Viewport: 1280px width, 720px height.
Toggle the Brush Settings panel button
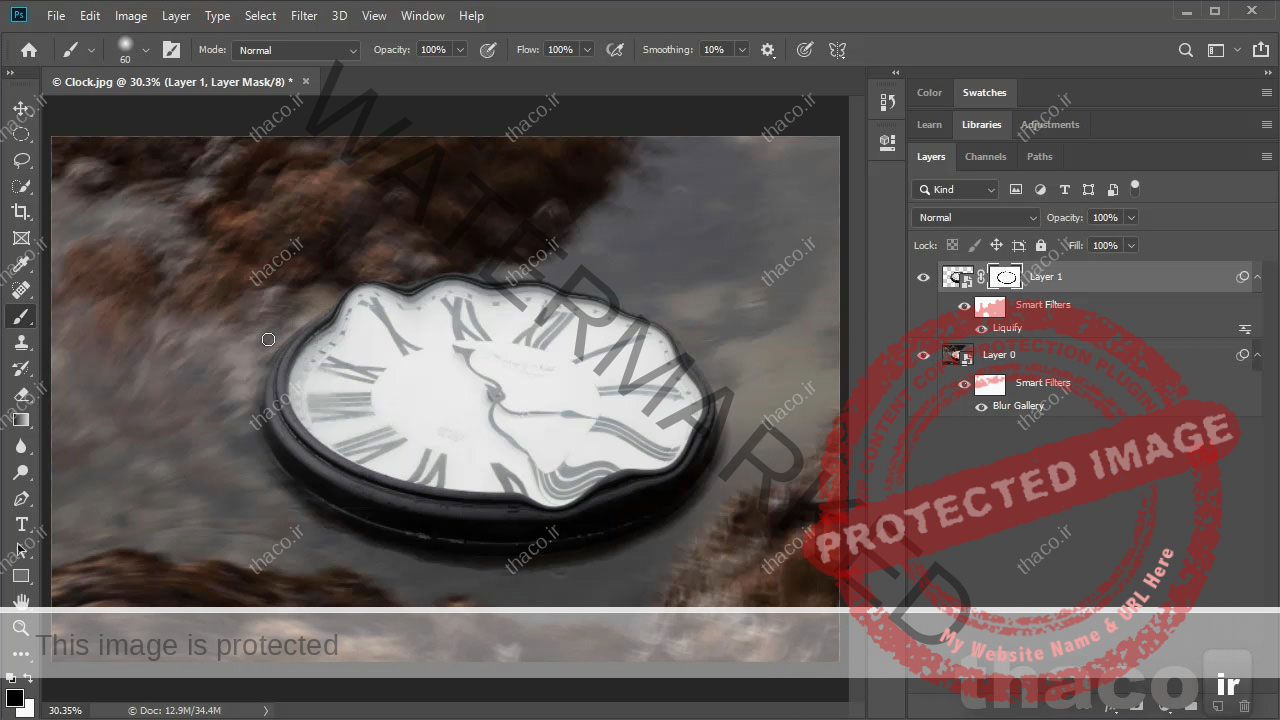pyautogui.click(x=172, y=50)
